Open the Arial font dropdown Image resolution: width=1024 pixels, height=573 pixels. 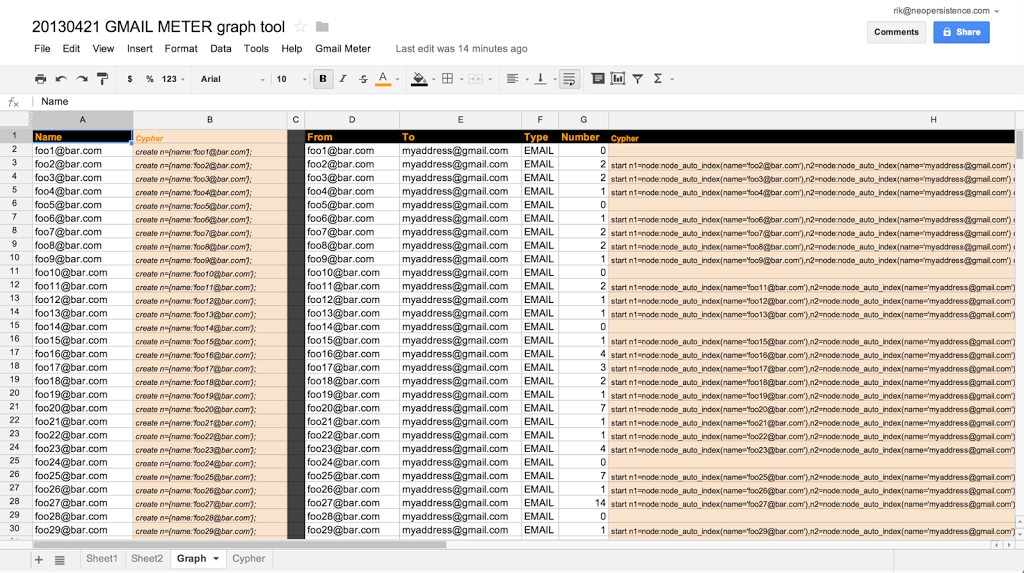point(232,79)
